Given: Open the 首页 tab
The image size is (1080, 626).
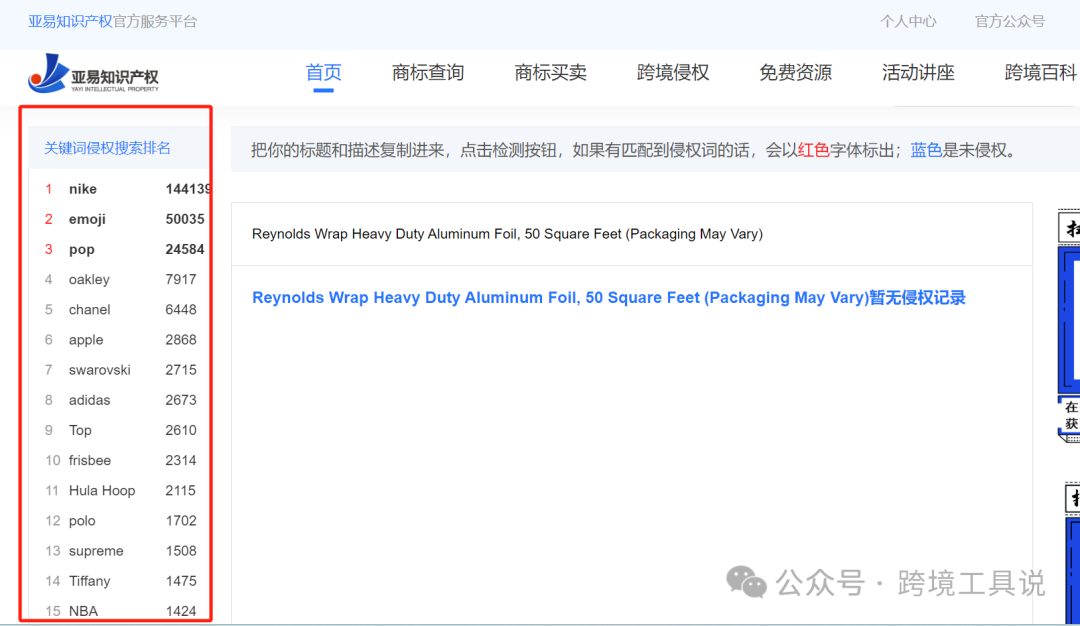Looking at the screenshot, I should (323, 72).
